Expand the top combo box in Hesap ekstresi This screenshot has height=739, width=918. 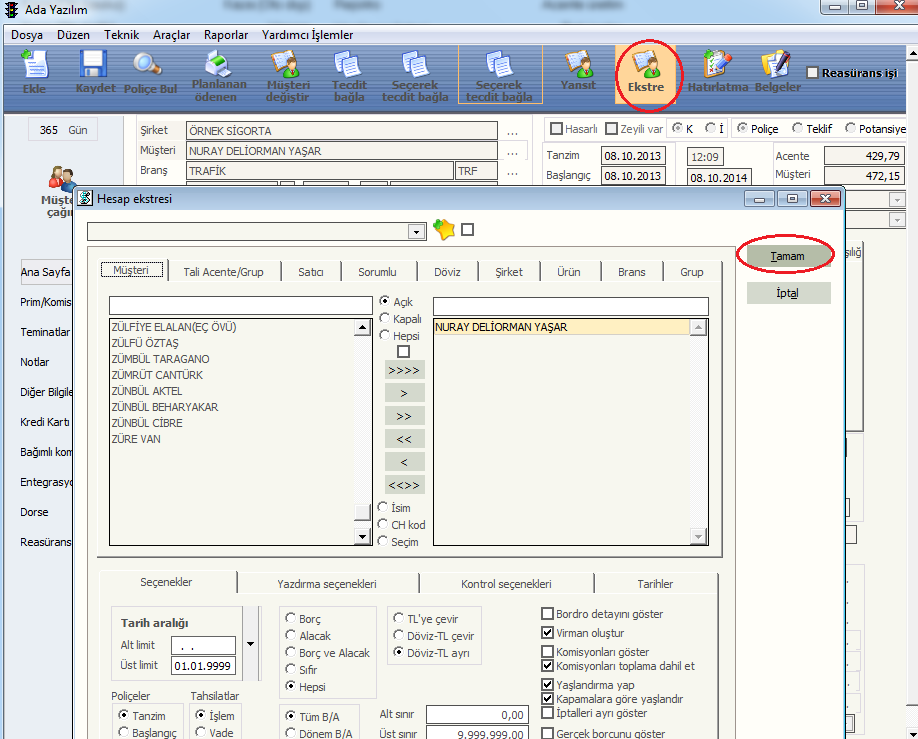pos(417,232)
